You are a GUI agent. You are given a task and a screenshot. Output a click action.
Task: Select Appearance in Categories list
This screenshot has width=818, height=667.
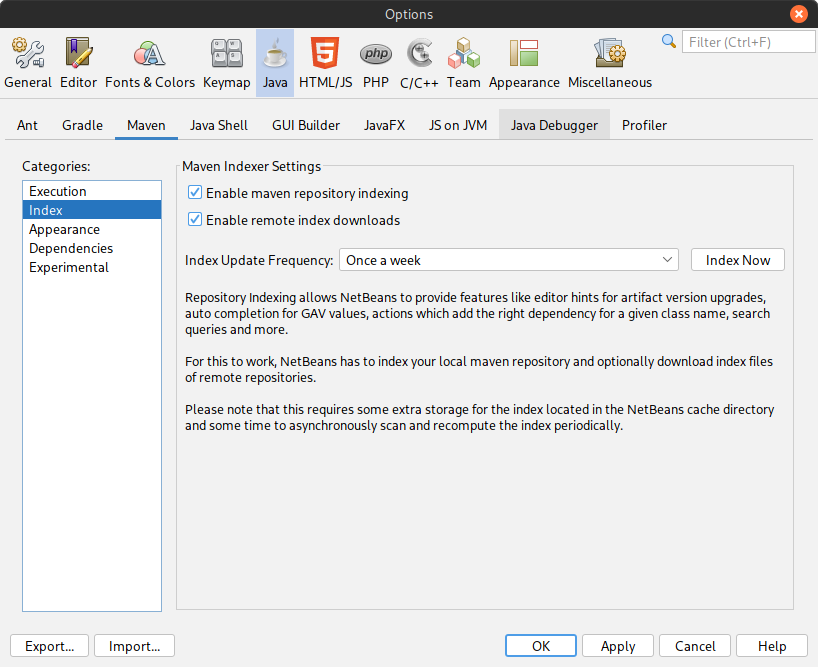[92, 229]
